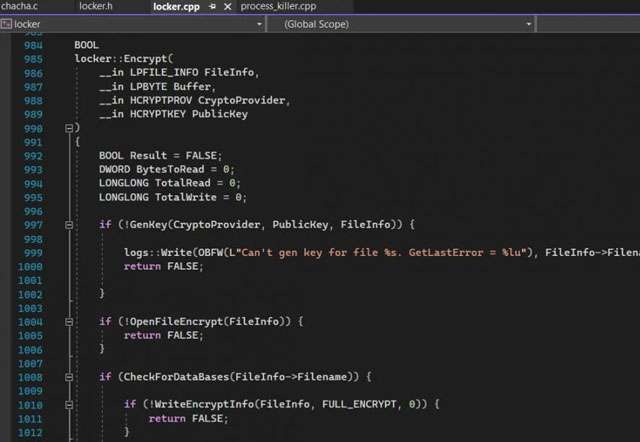Click LONGLONG TotalRead declaration
The height and width of the screenshot is (442, 640).
click(x=169, y=183)
